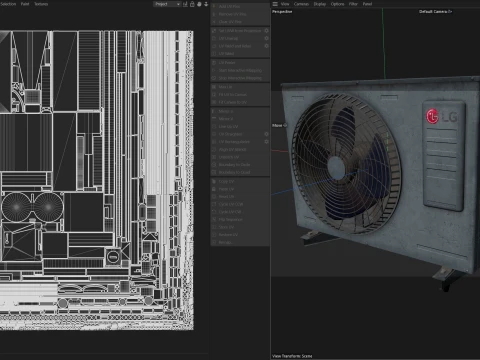Run the UV Straighten command
The height and width of the screenshot is (360, 480).
point(237,134)
